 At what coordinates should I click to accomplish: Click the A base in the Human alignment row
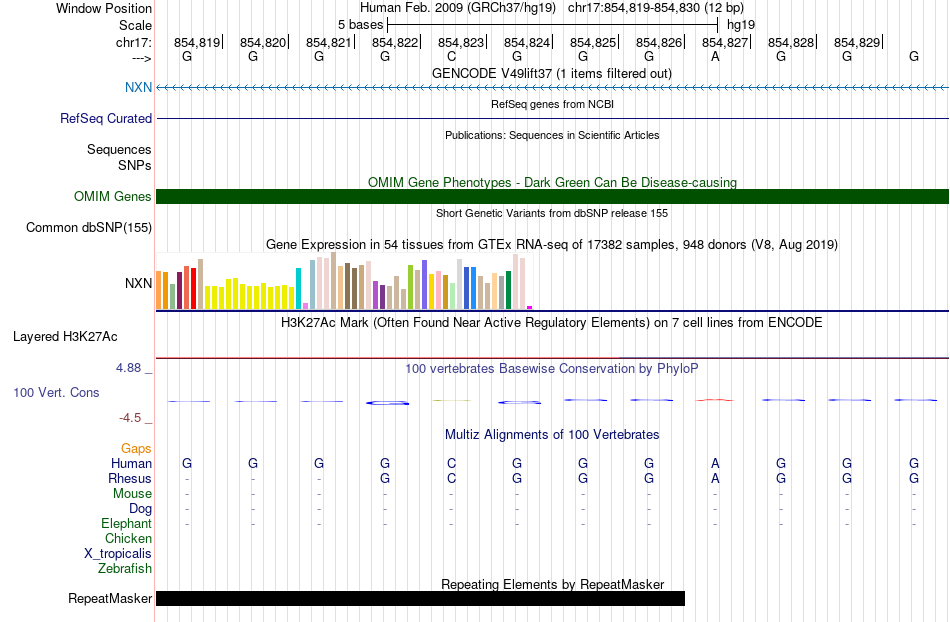coord(715,463)
